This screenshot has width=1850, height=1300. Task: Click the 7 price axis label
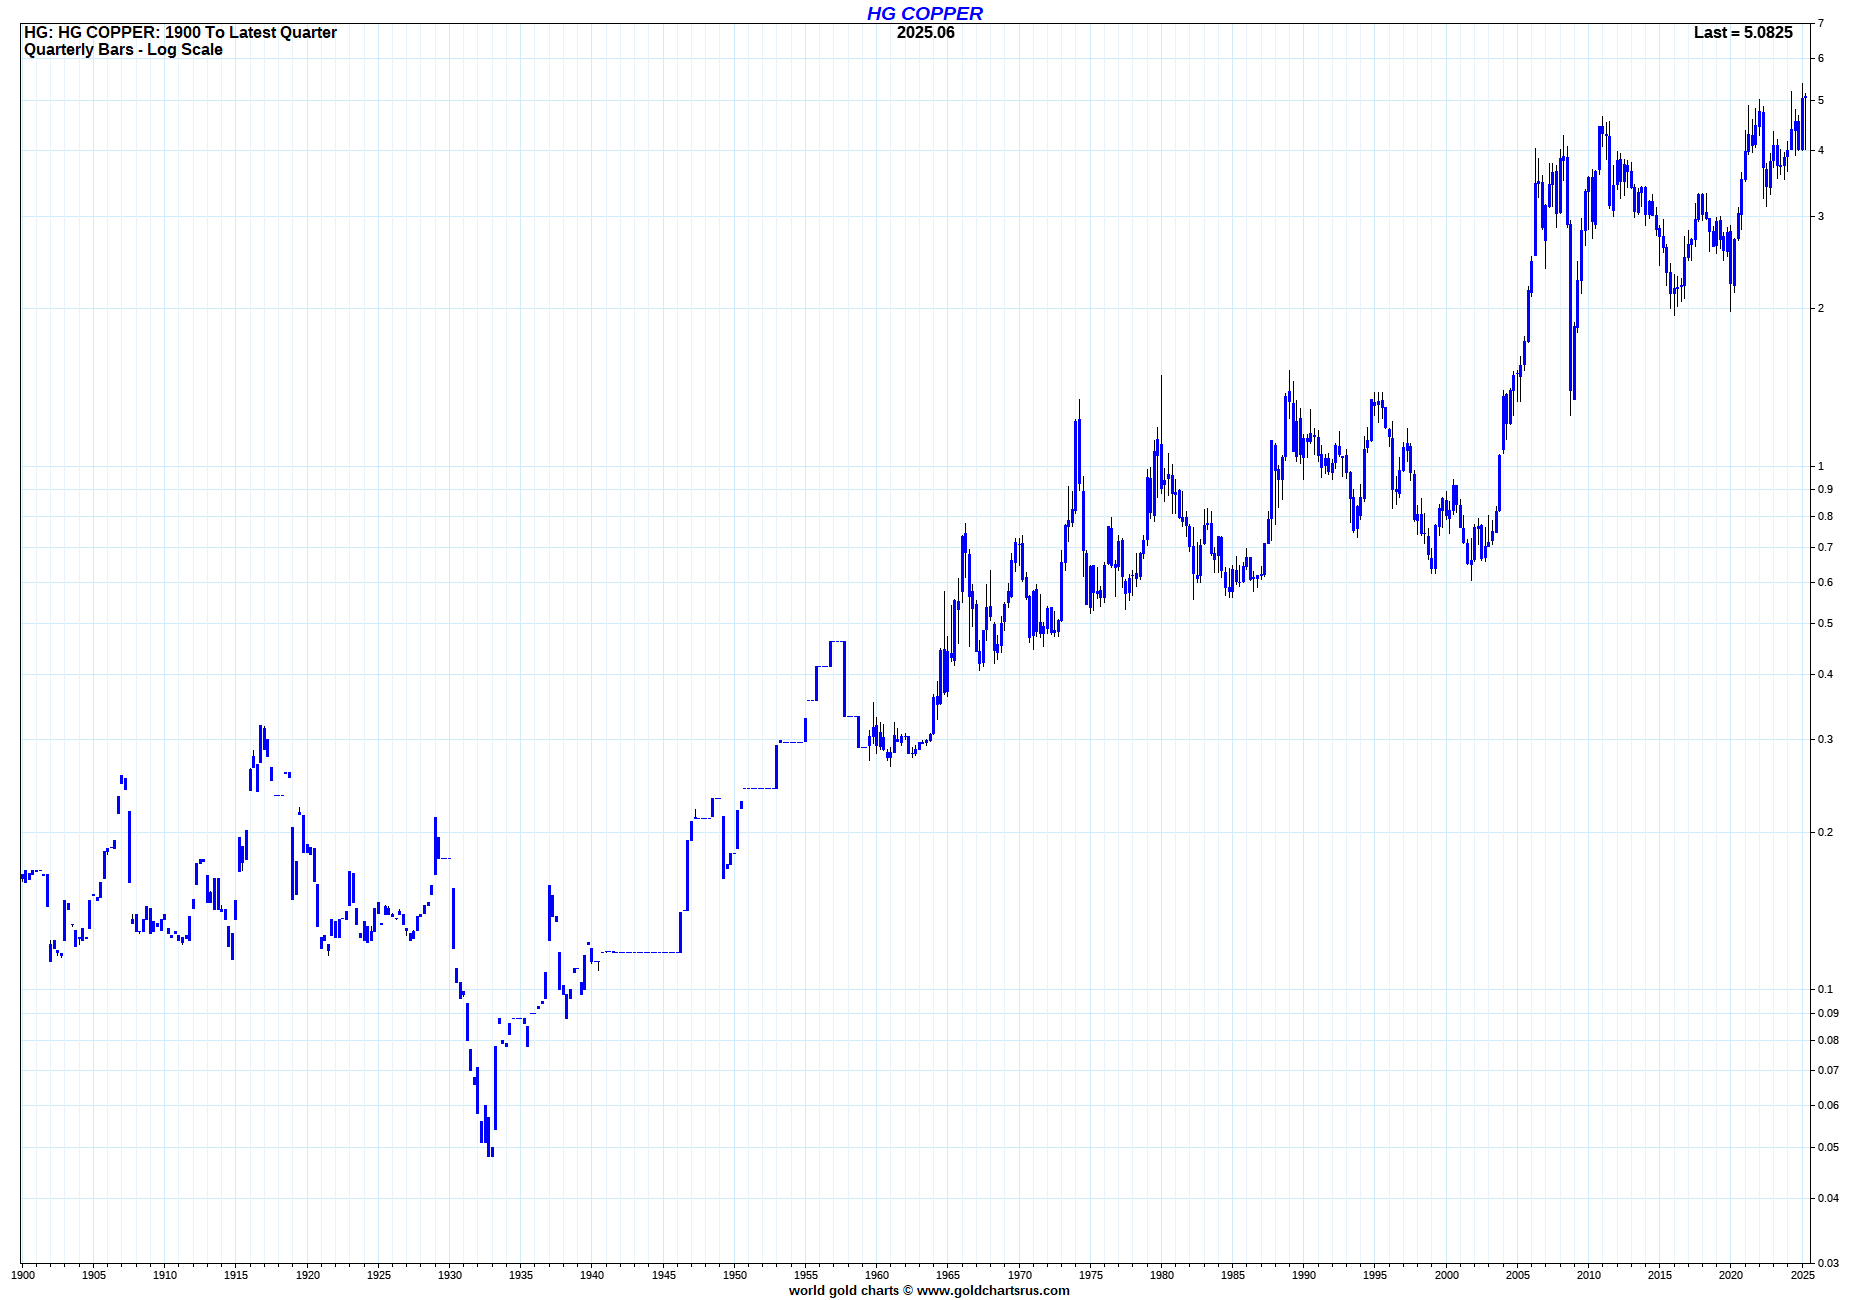click(1821, 23)
